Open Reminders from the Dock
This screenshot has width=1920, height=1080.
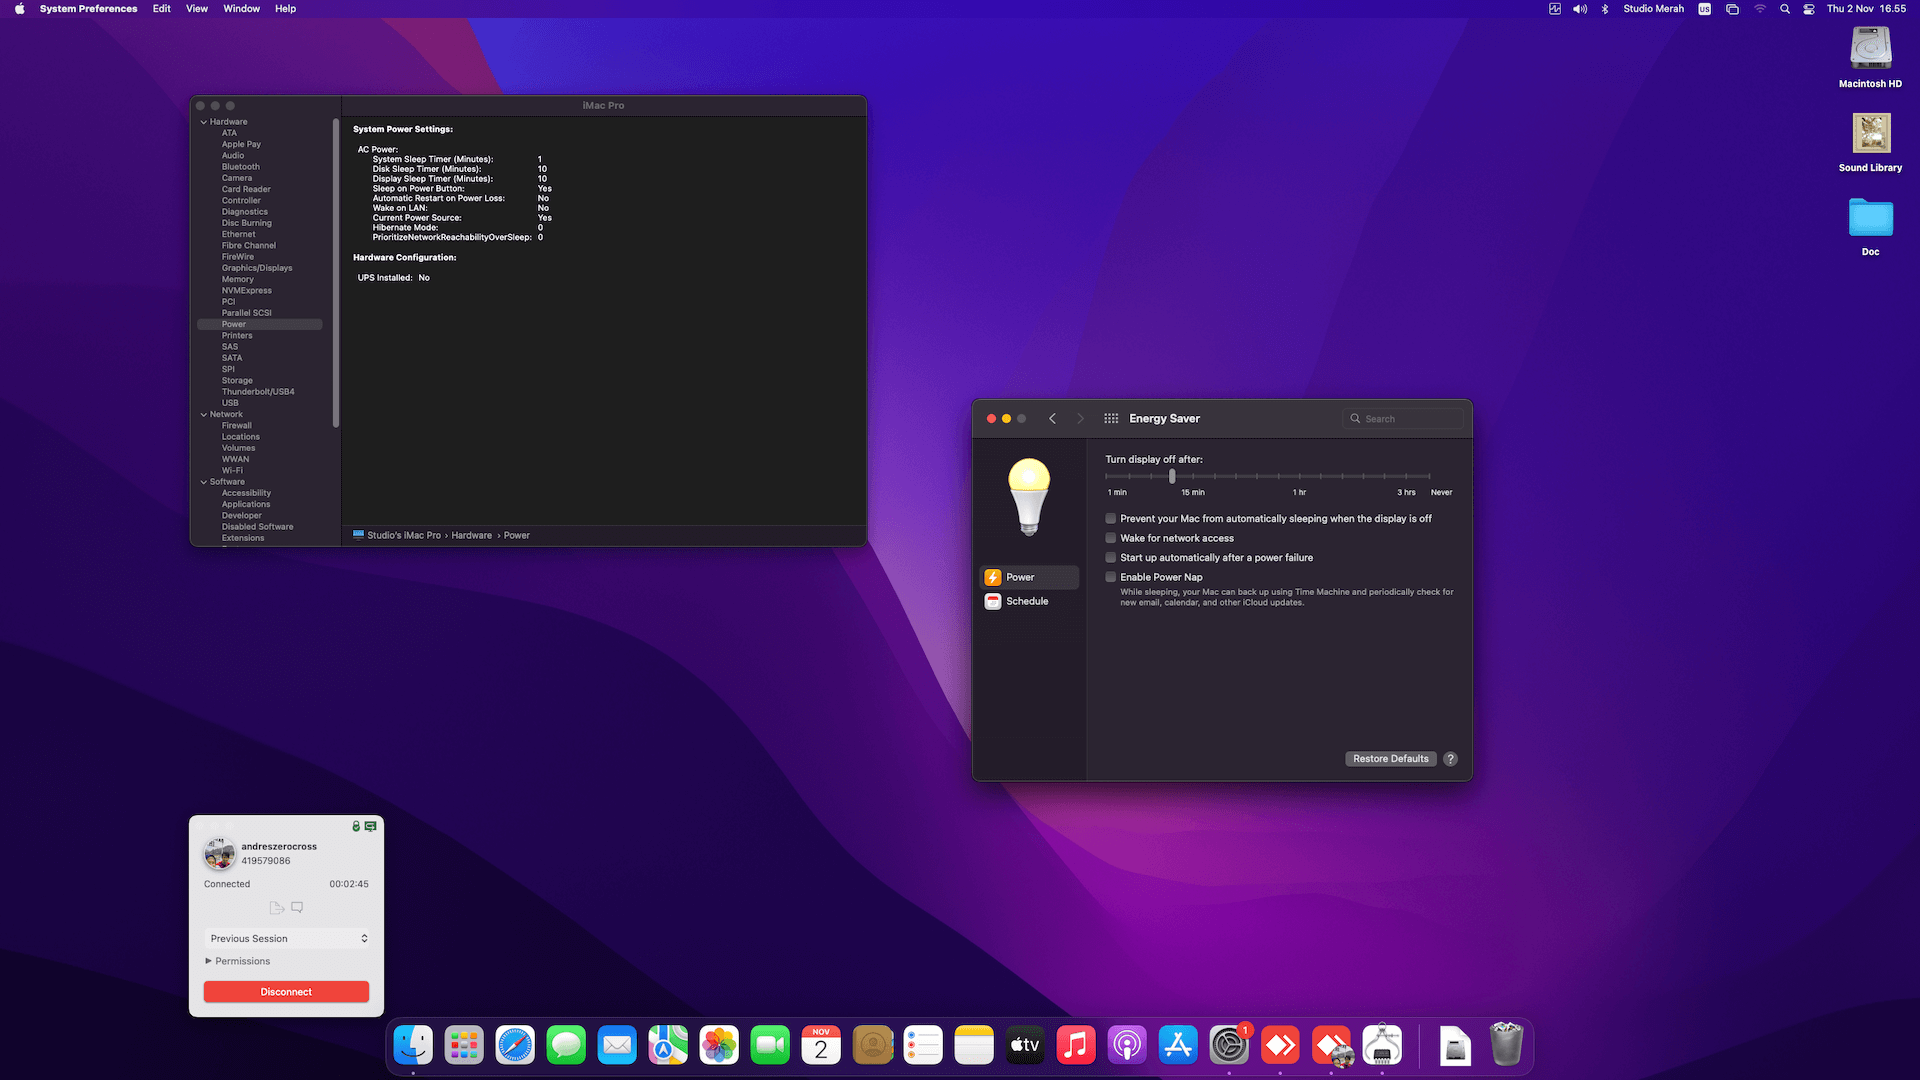coord(923,1046)
